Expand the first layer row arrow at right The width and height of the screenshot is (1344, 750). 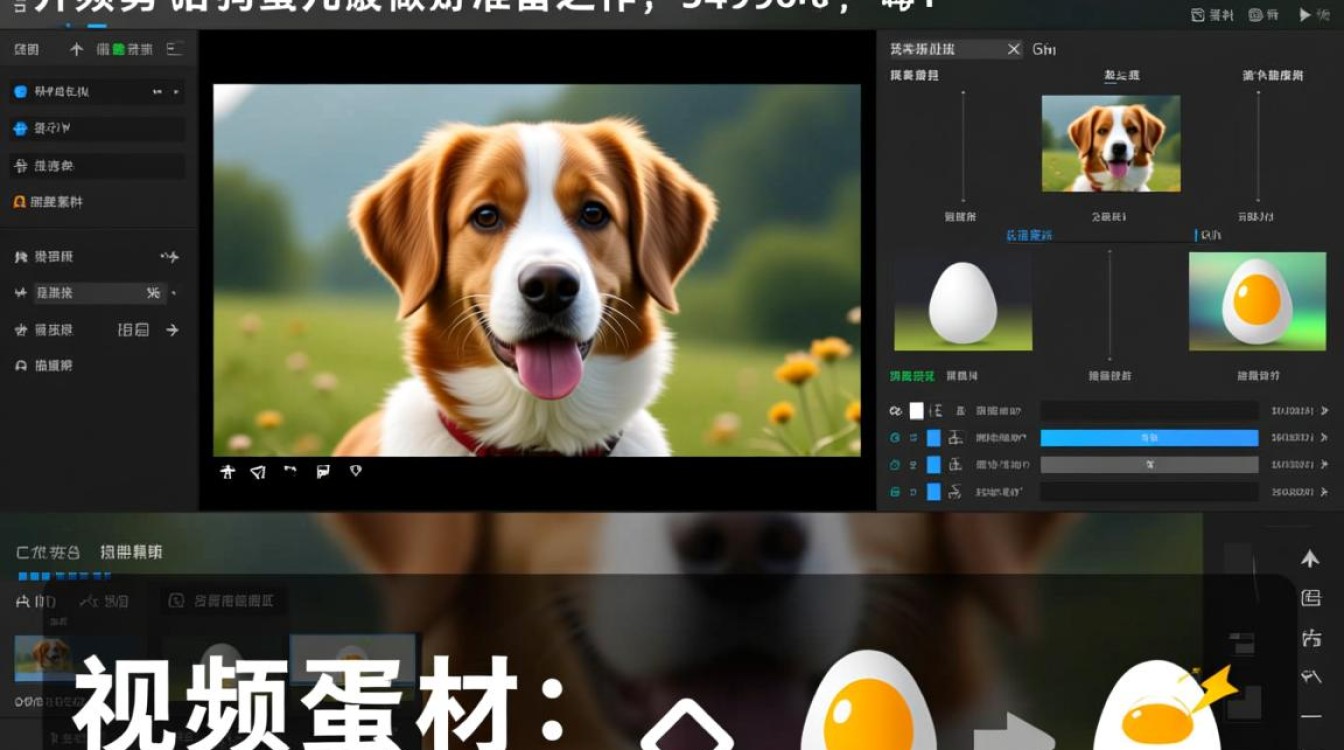(x=1325, y=410)
